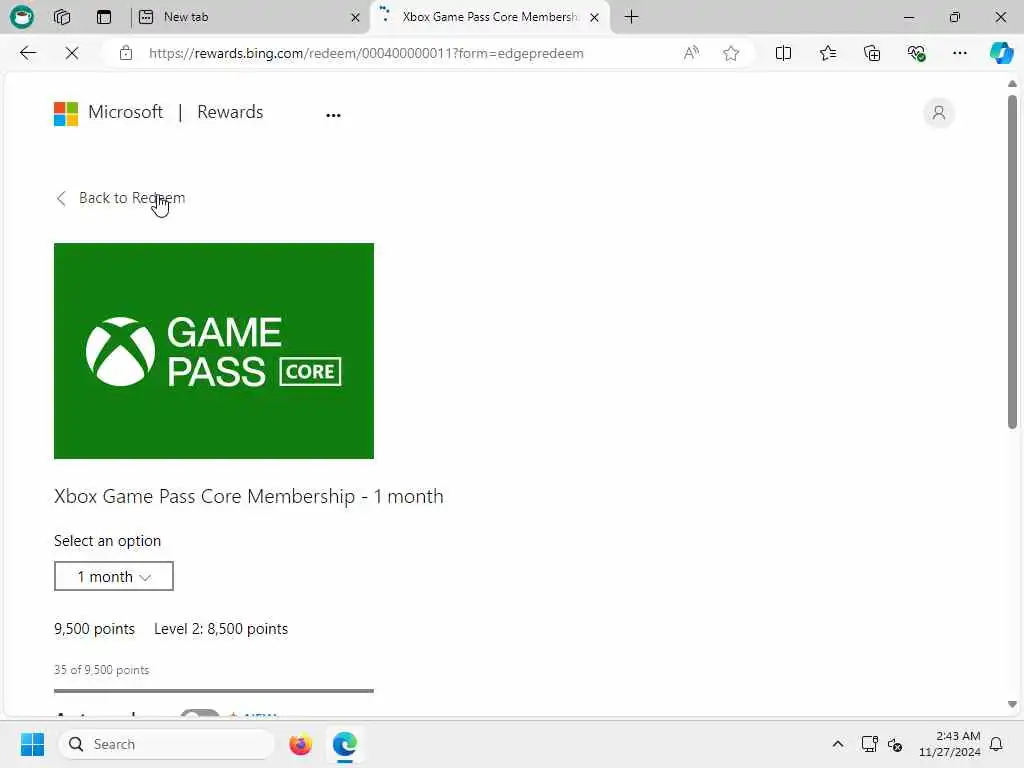Add page to favorites star icon
The width and height of the screenshot is (1024, 768).
[731, 53]
